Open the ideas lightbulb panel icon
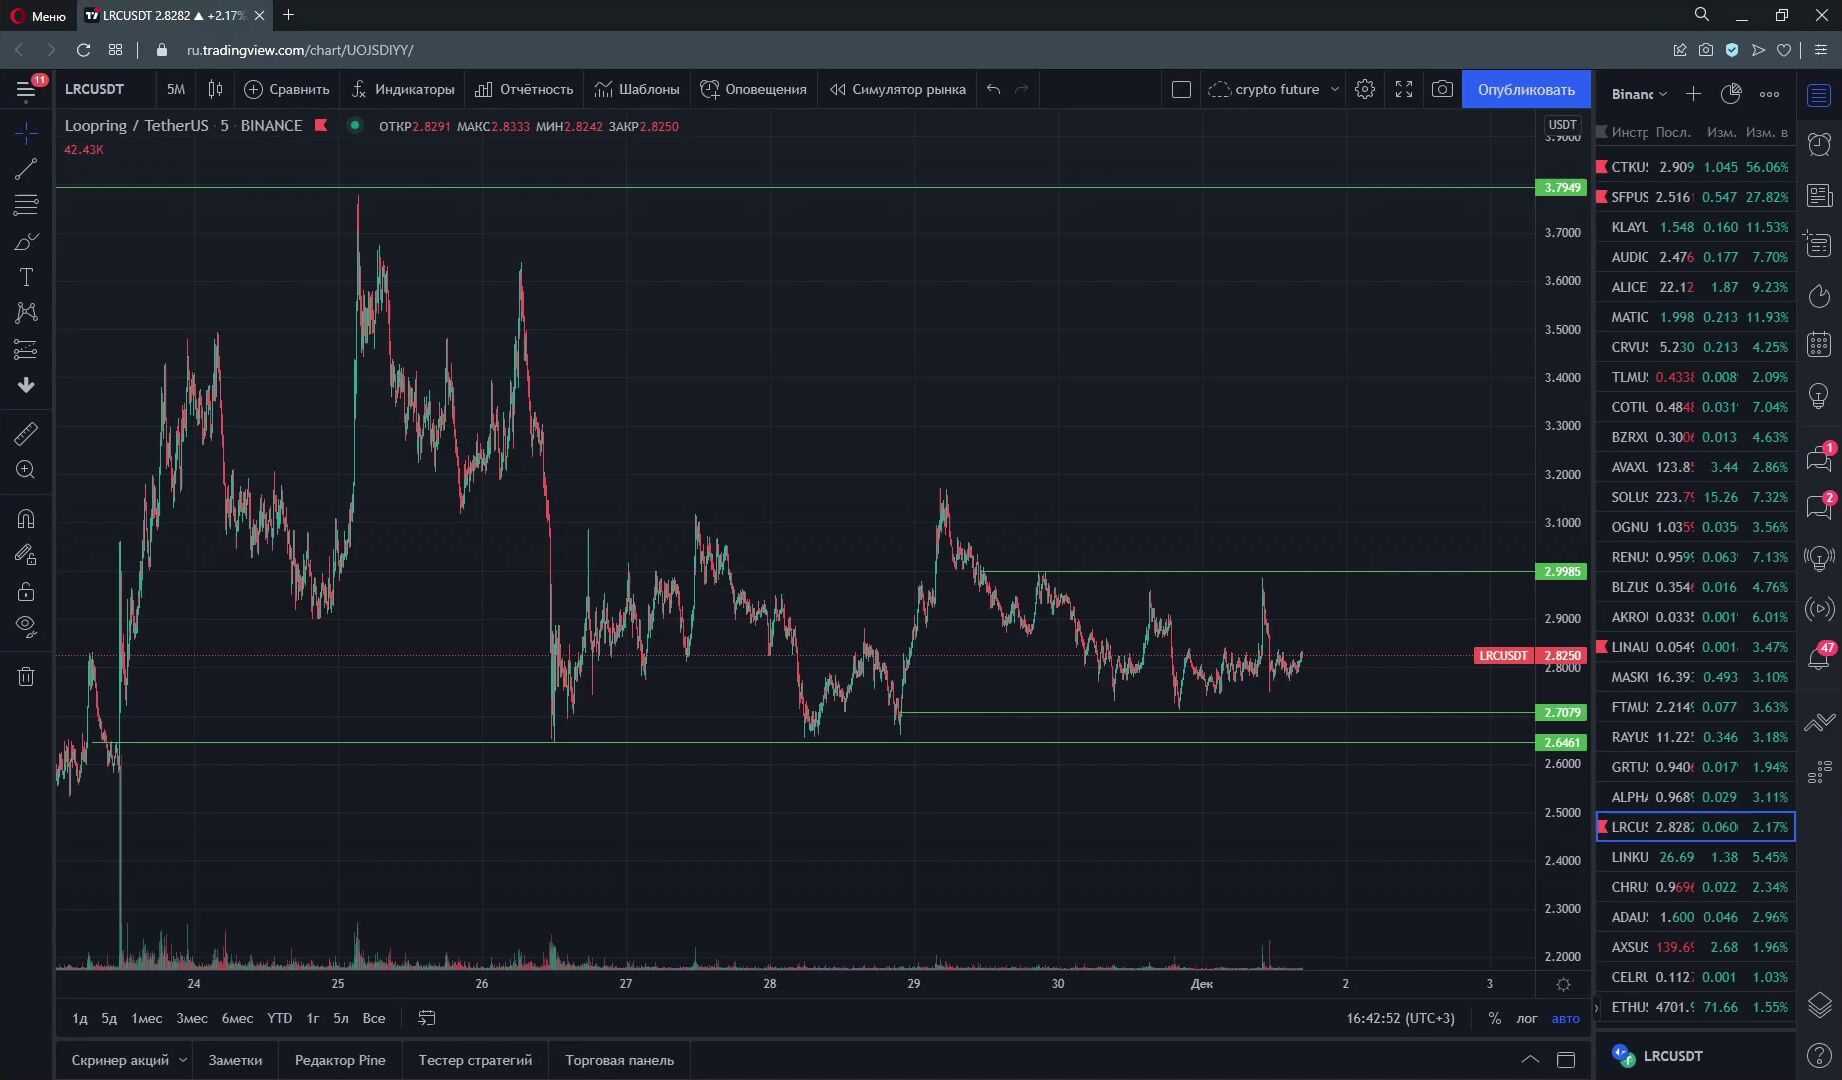 coord(1819,396)
